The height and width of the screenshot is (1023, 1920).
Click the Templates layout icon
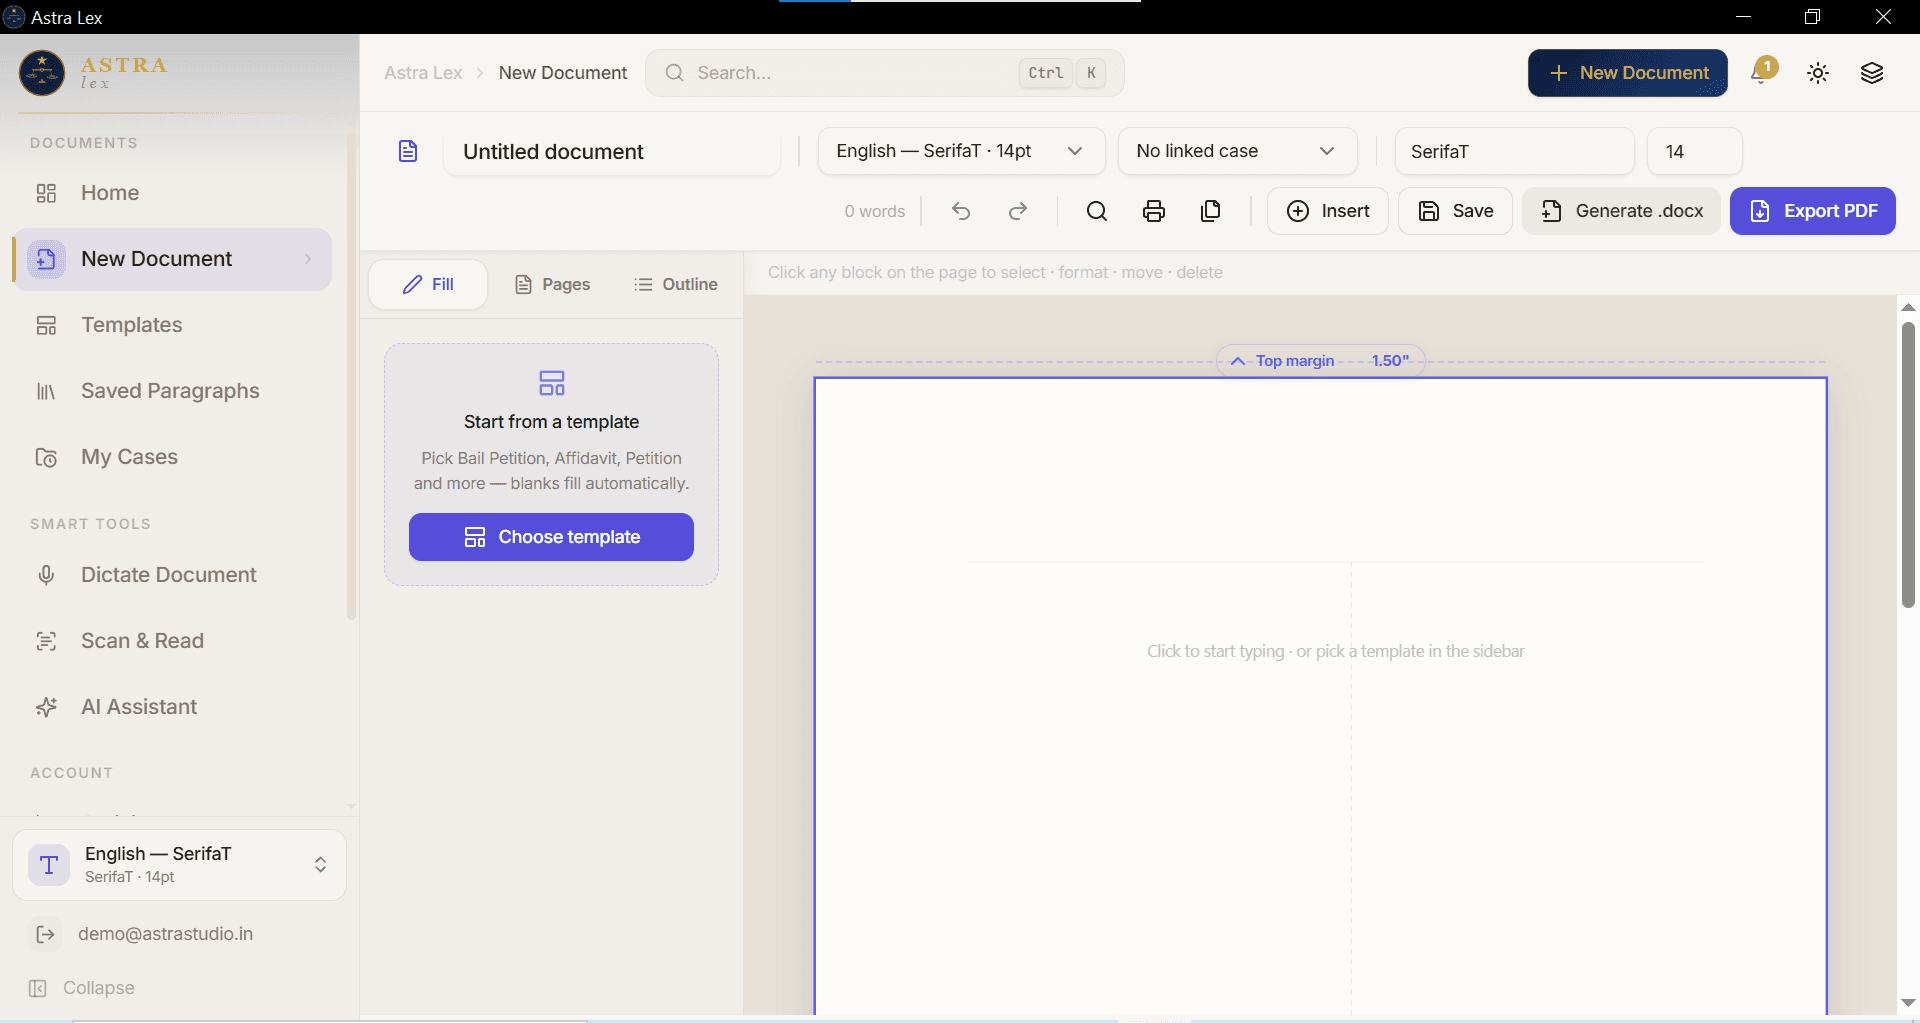pyautogui.click(x=46, y=325)
